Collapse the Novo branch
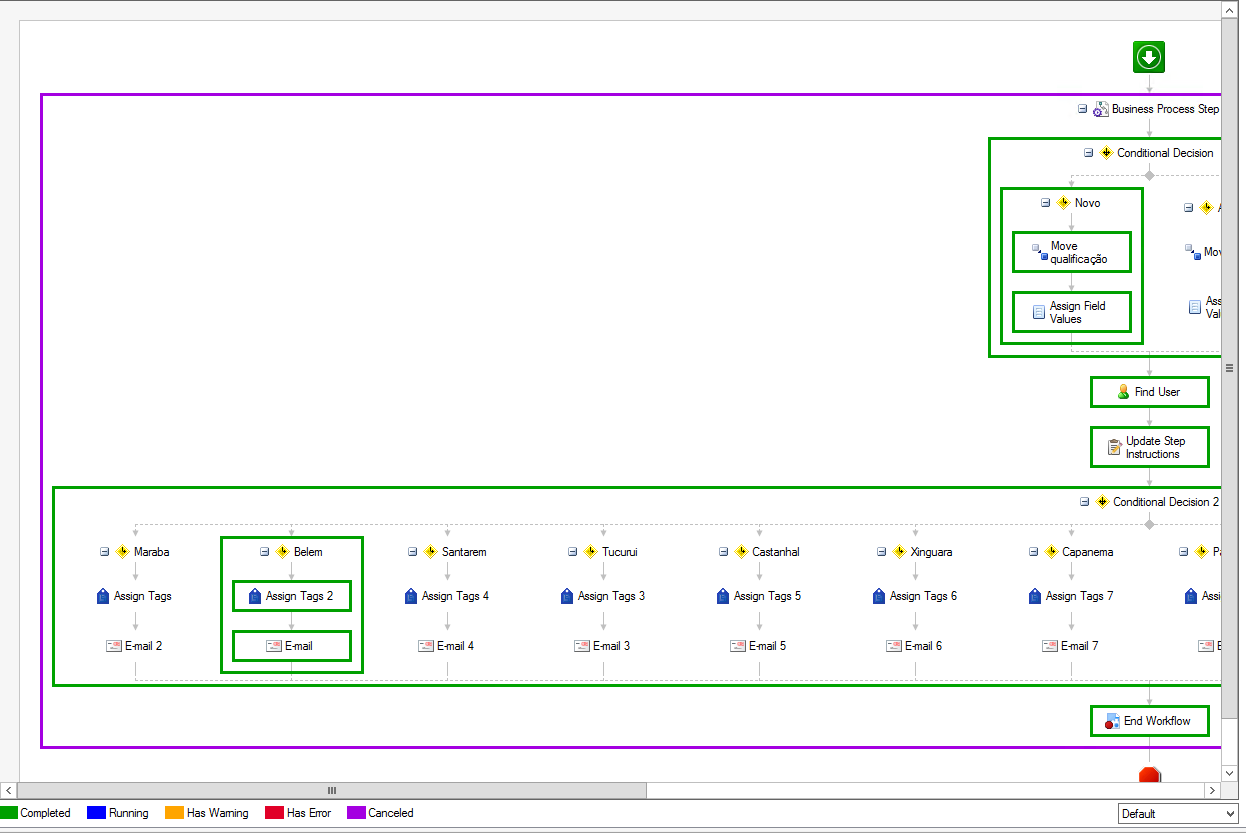Viewport: 1246px width, 833px height. coord(1045,202)
